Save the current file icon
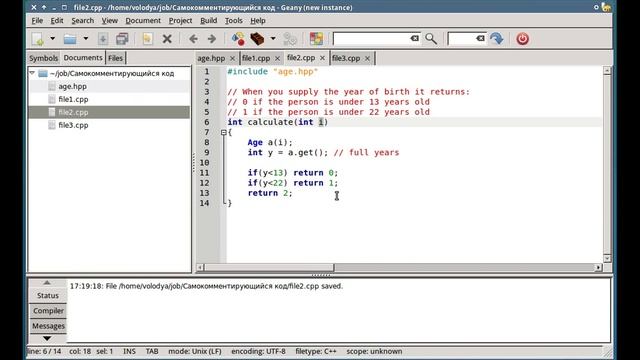The image size is (640, 360). [103, 39]
